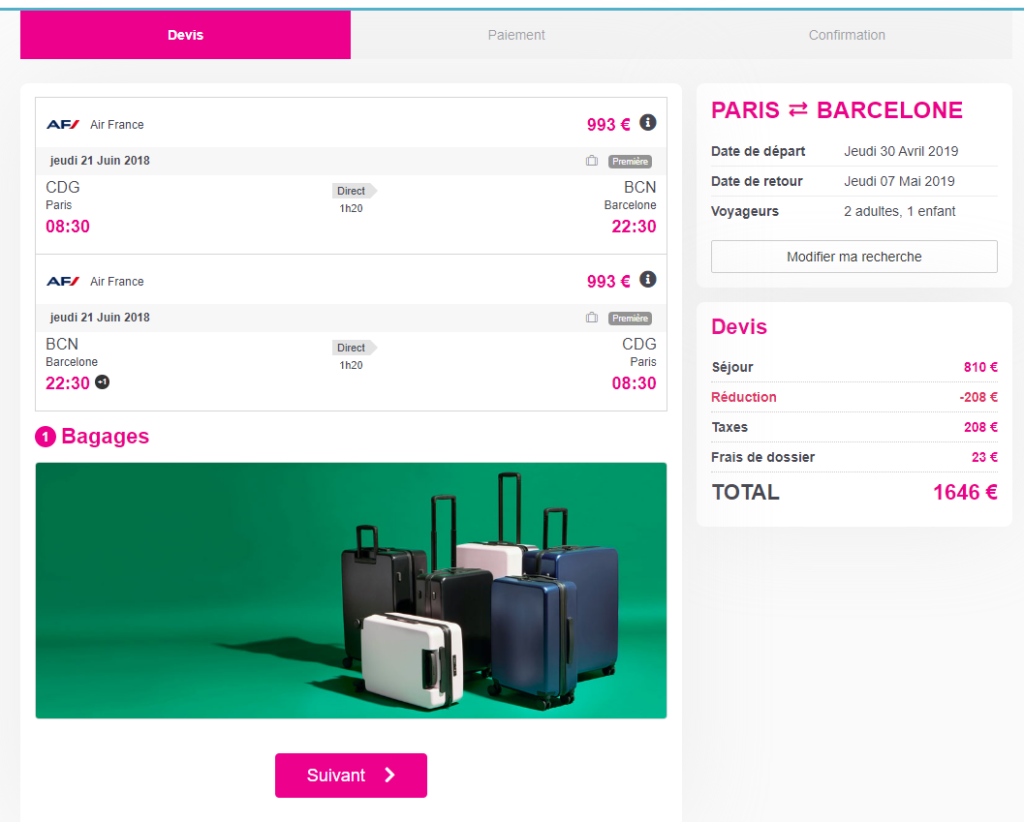The height and width of the screenshot is (822, 1024).
Task: Switch to the Paiement step tab
Action: 516,35
